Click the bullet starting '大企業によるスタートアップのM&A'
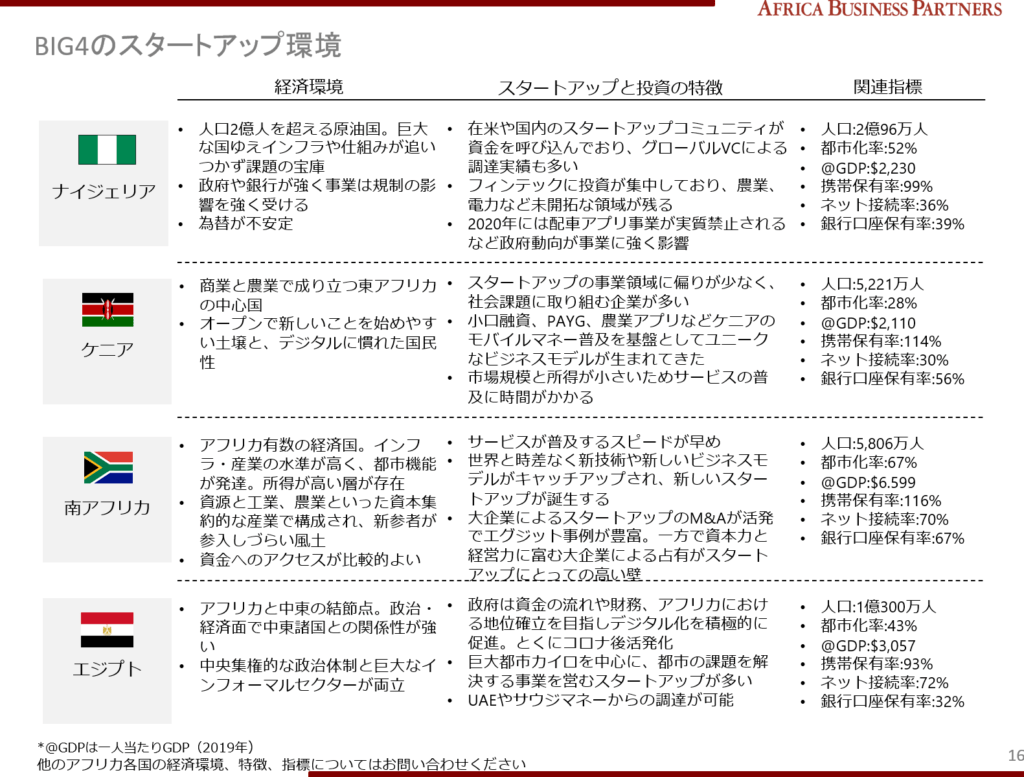Image resolution: width=1024 pixels, height=777 pixels. (x=620, y=546)
